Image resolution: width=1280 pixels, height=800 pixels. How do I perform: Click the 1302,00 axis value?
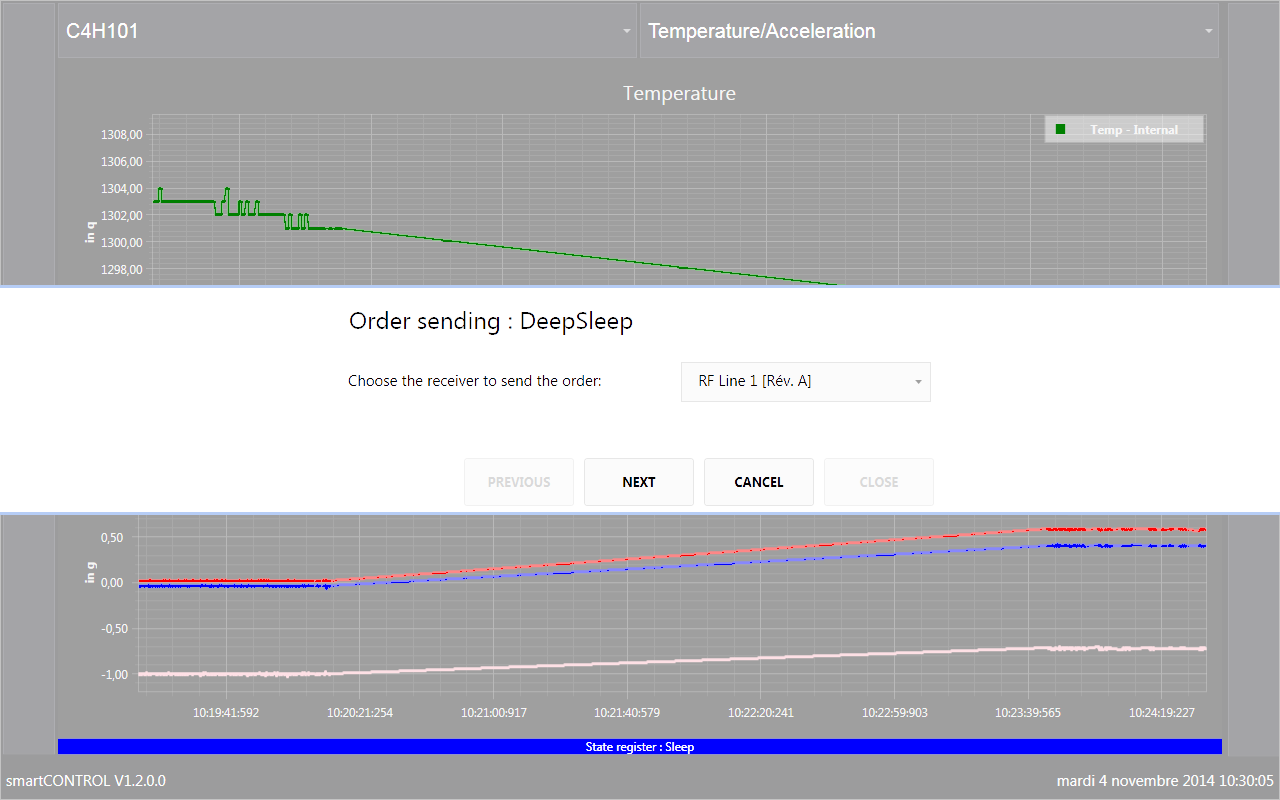pyautogui.click(x=123, y=216)
